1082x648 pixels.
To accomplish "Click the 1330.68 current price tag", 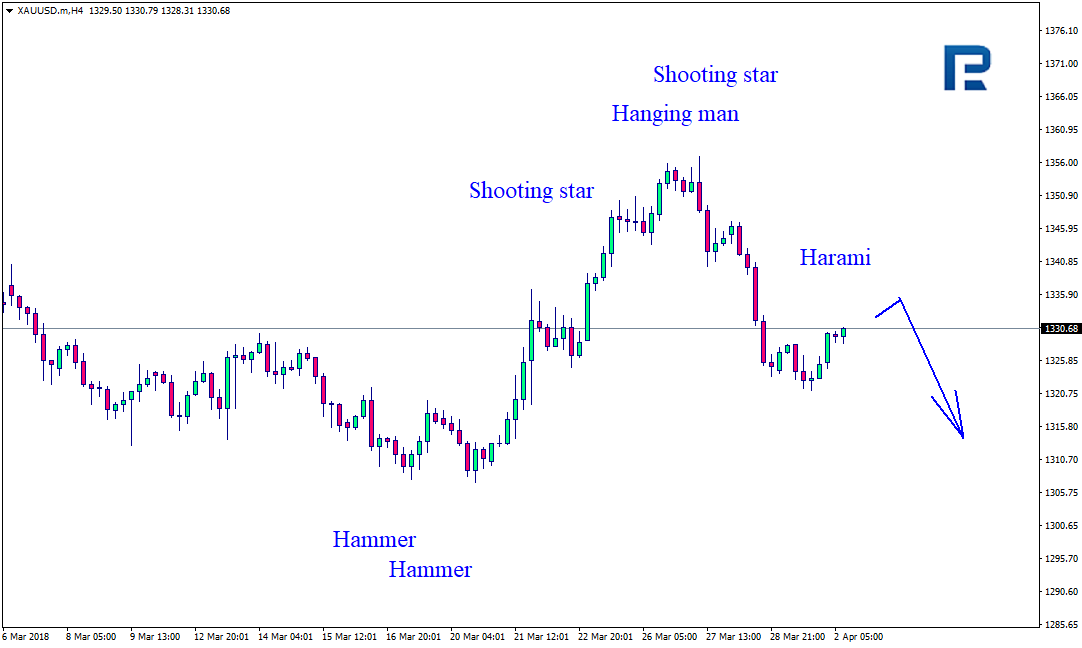I will tap(1061, 328).
